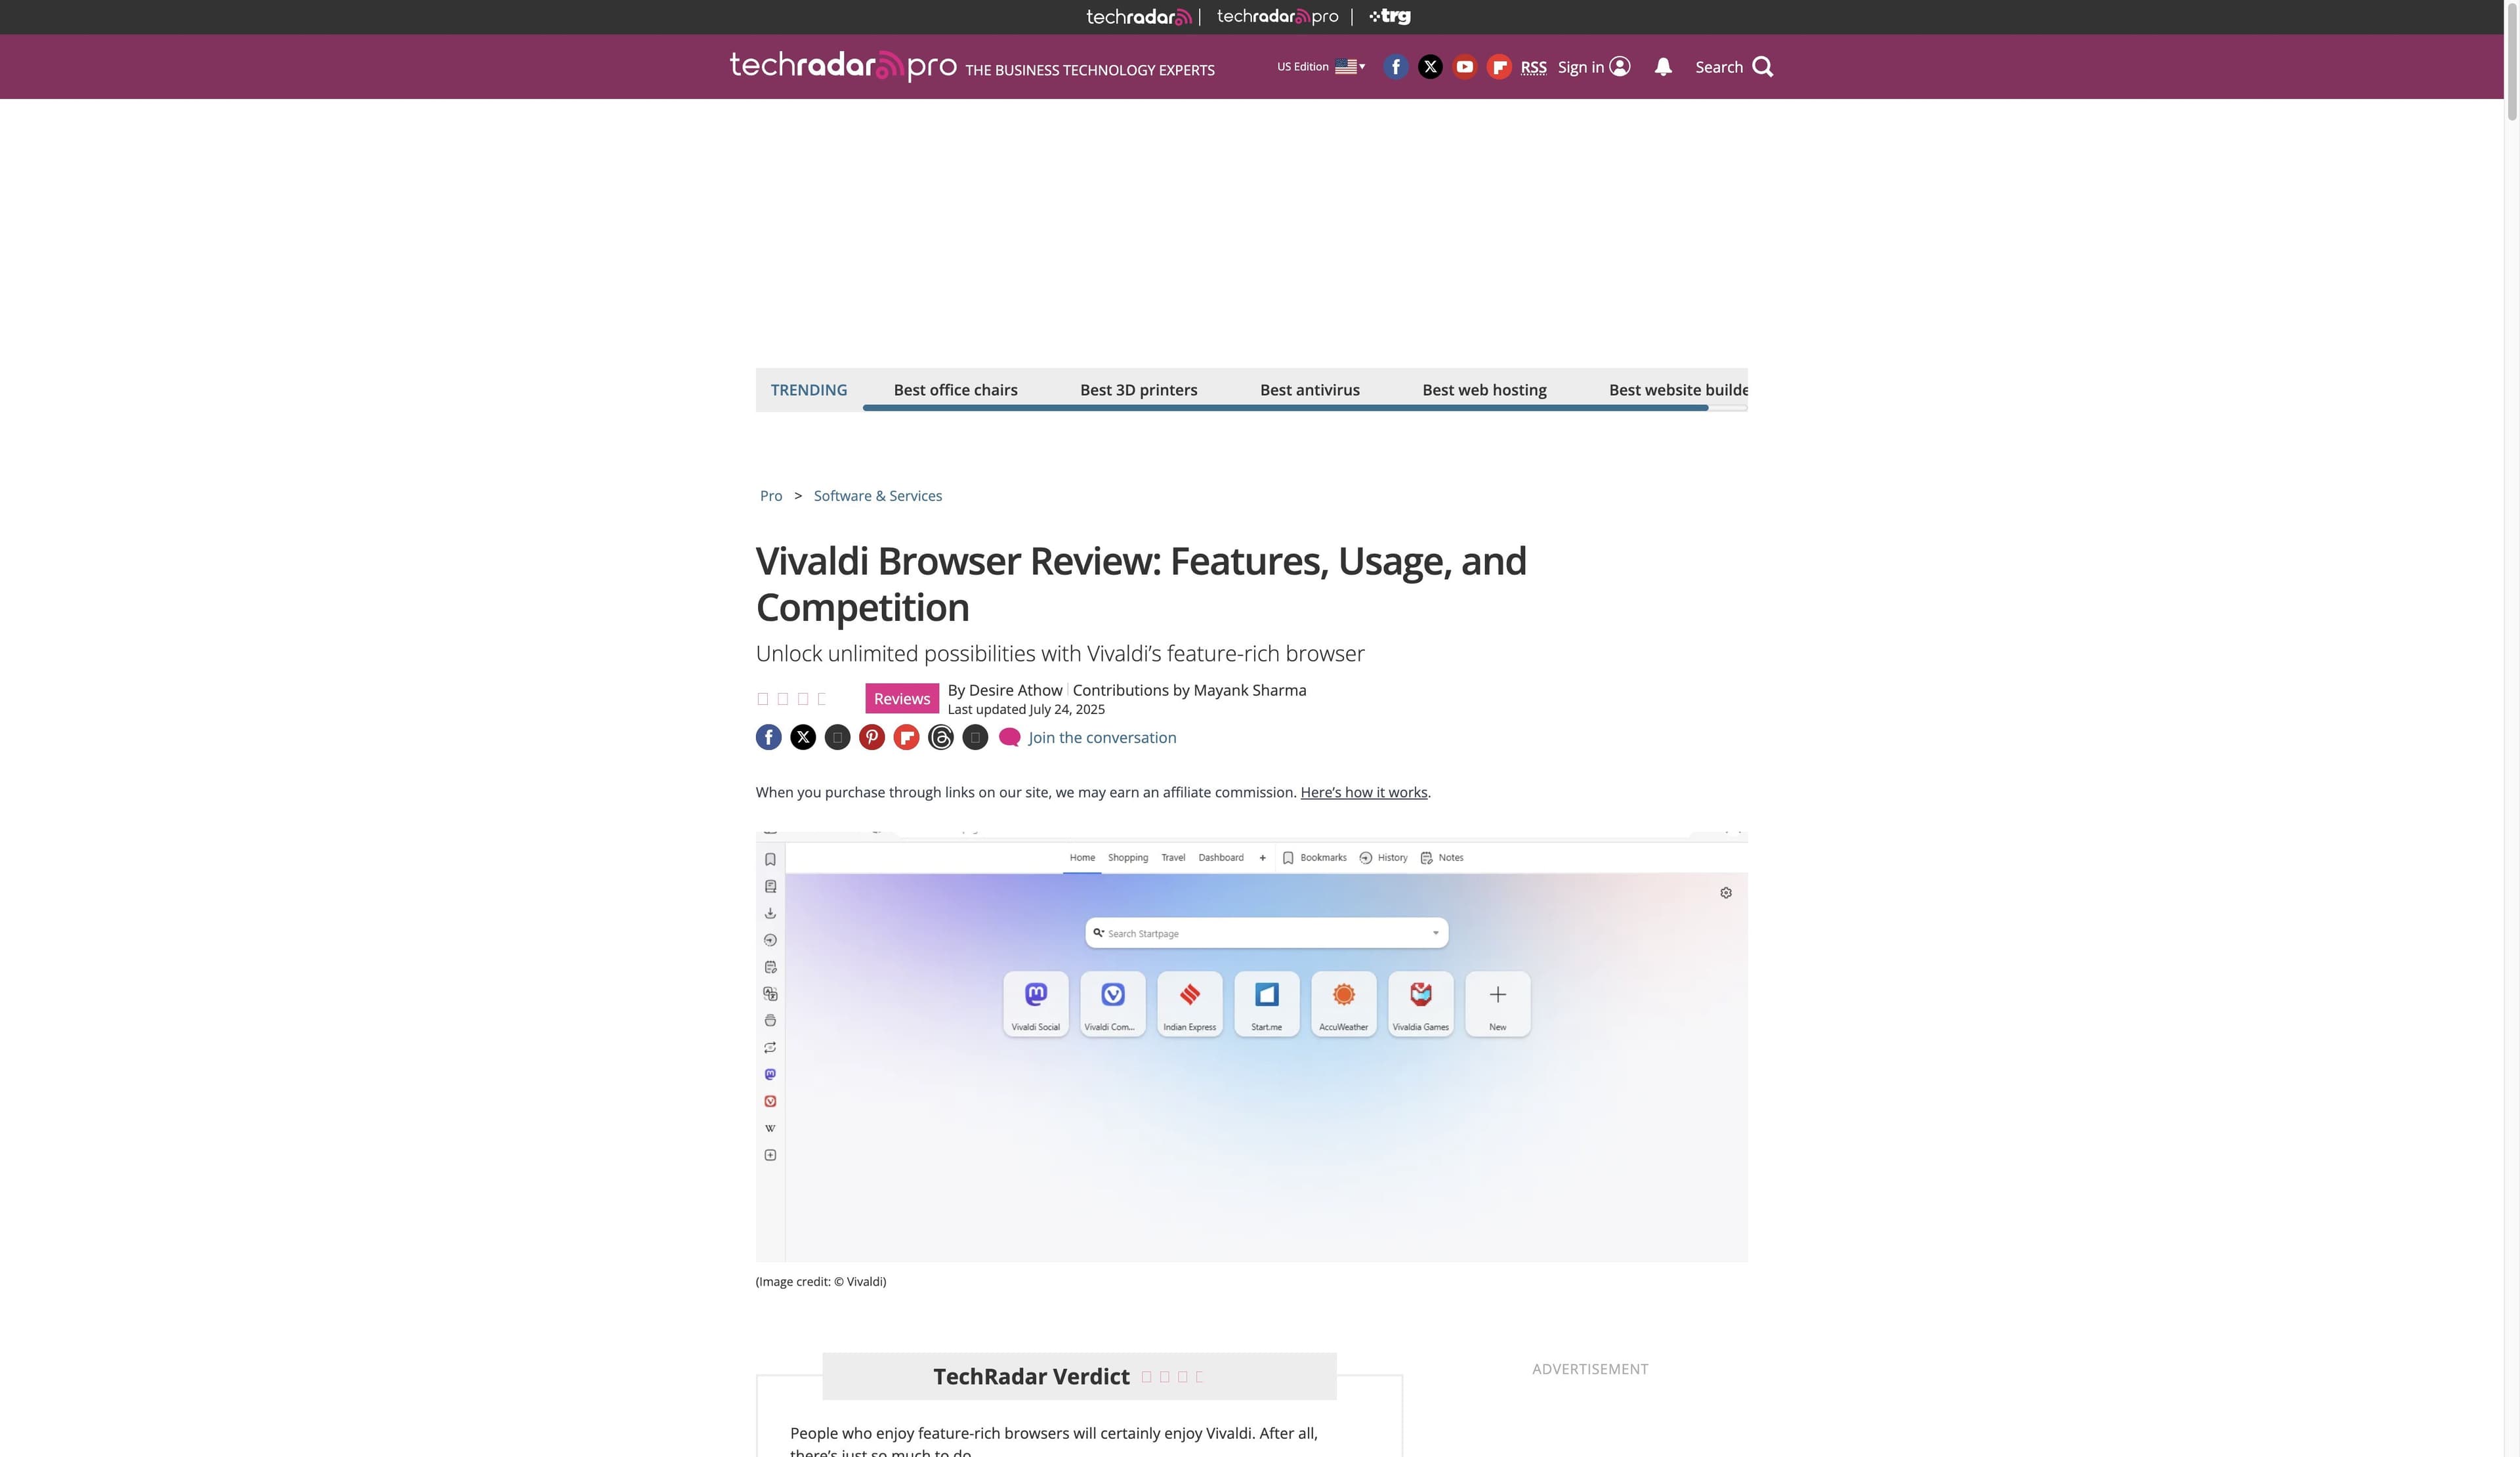
Task: Share the article on Facebook
Action: click(x=768, y=737)
